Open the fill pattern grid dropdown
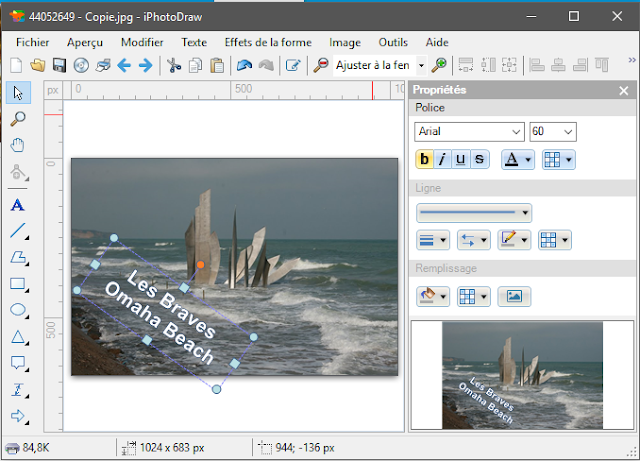Image resolution: width=640 pixels, height=461 pixels. pyautogui.click(x=473, y=296)
